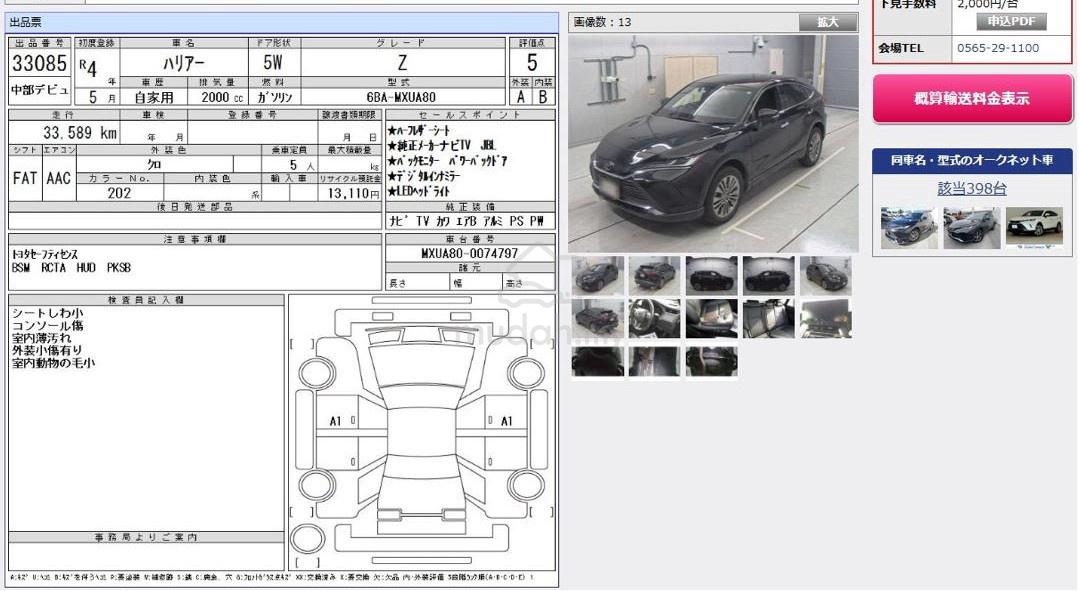Open the last thumbnail in second row
Viewport: 1080px width, 591px height.
826,318
